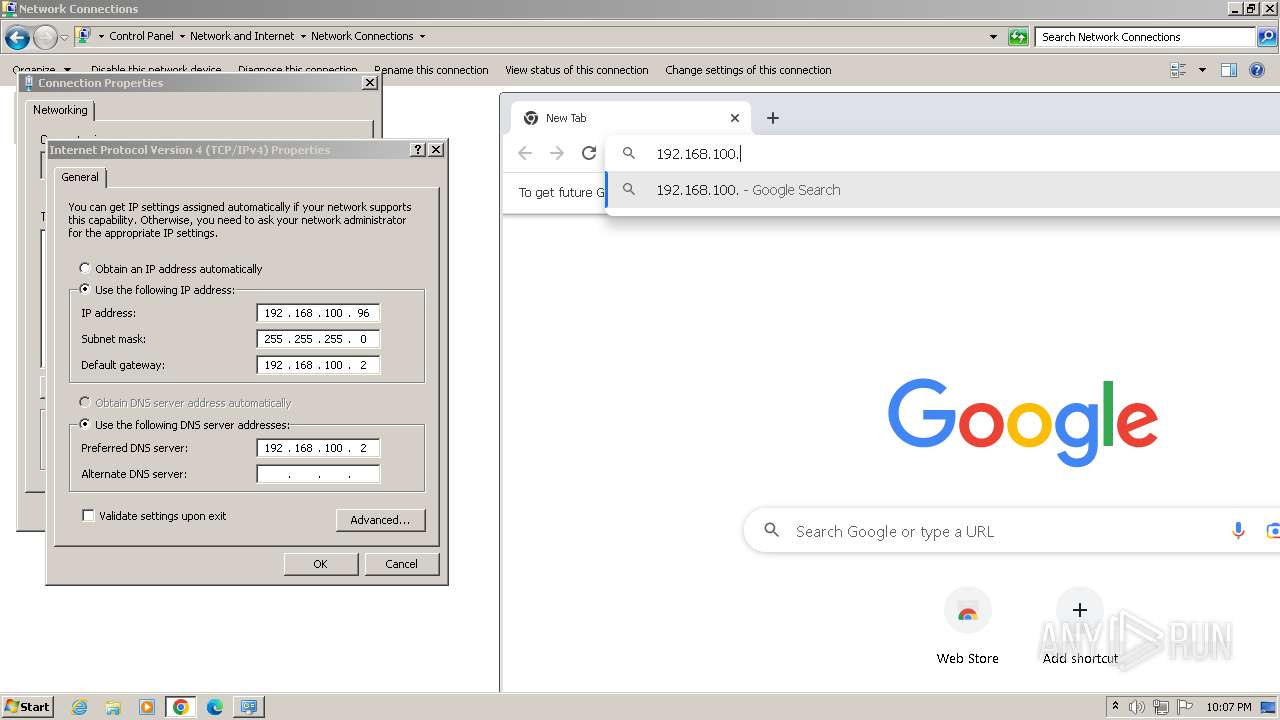1280x720 pixels.
Task: Click the Search Google or type a URL box
Action: (1010, 531)
